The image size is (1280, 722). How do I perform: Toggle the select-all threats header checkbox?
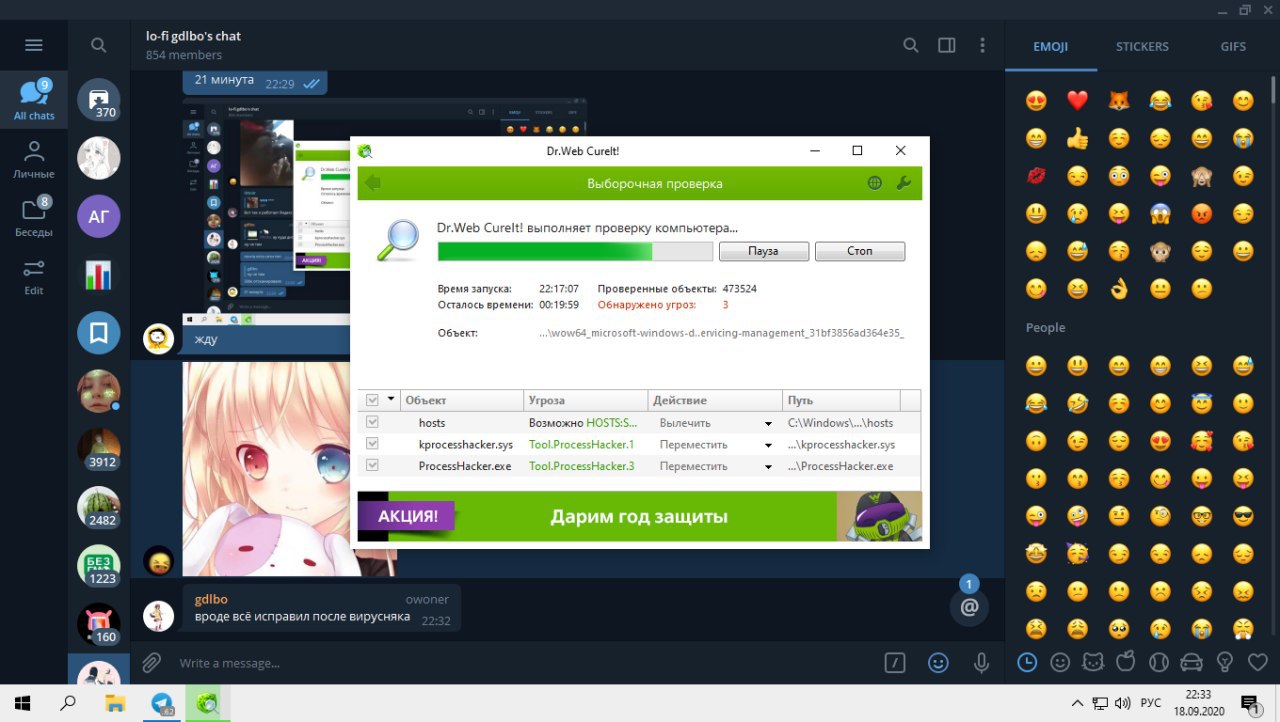[x=373, y=400]
